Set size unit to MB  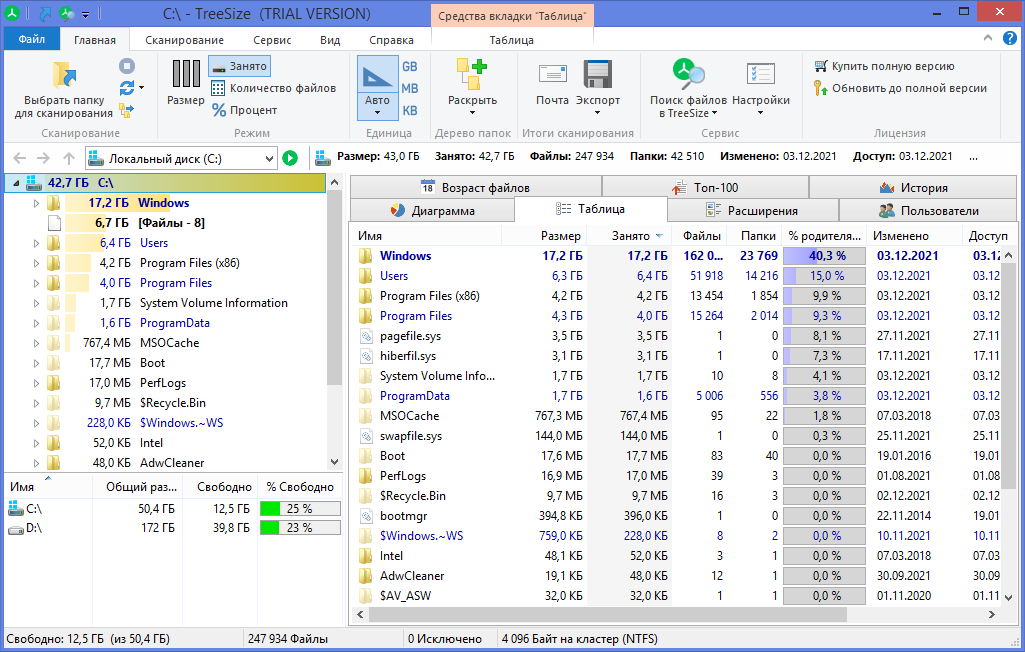(410, 88)
